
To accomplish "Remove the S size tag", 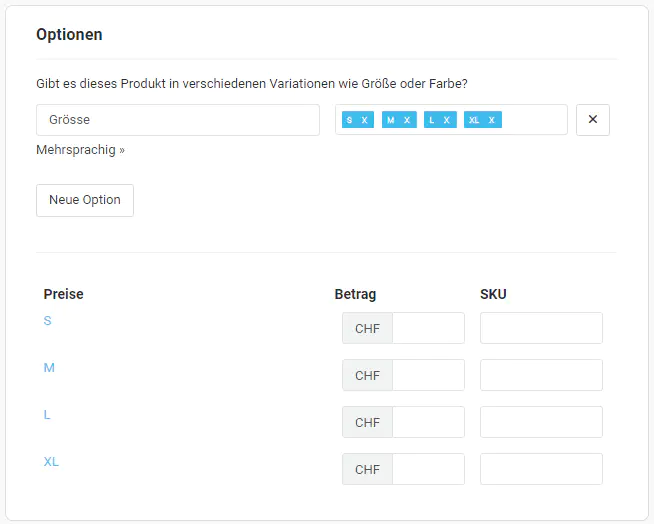I will pos(365,120).
